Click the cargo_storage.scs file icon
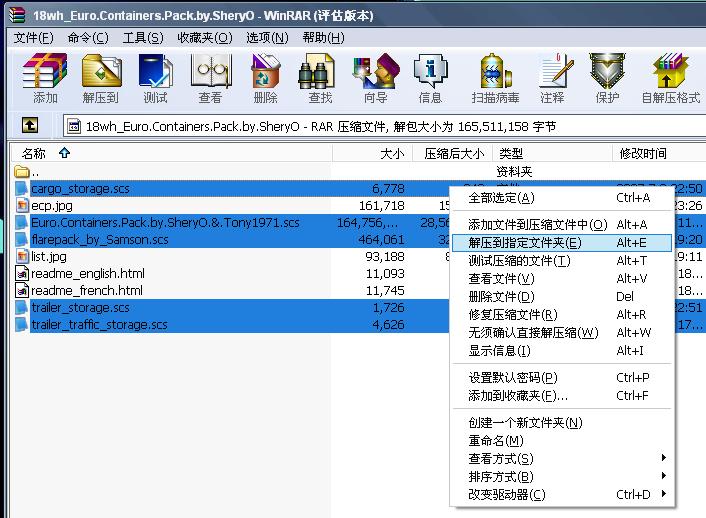 tap(21, 189)
